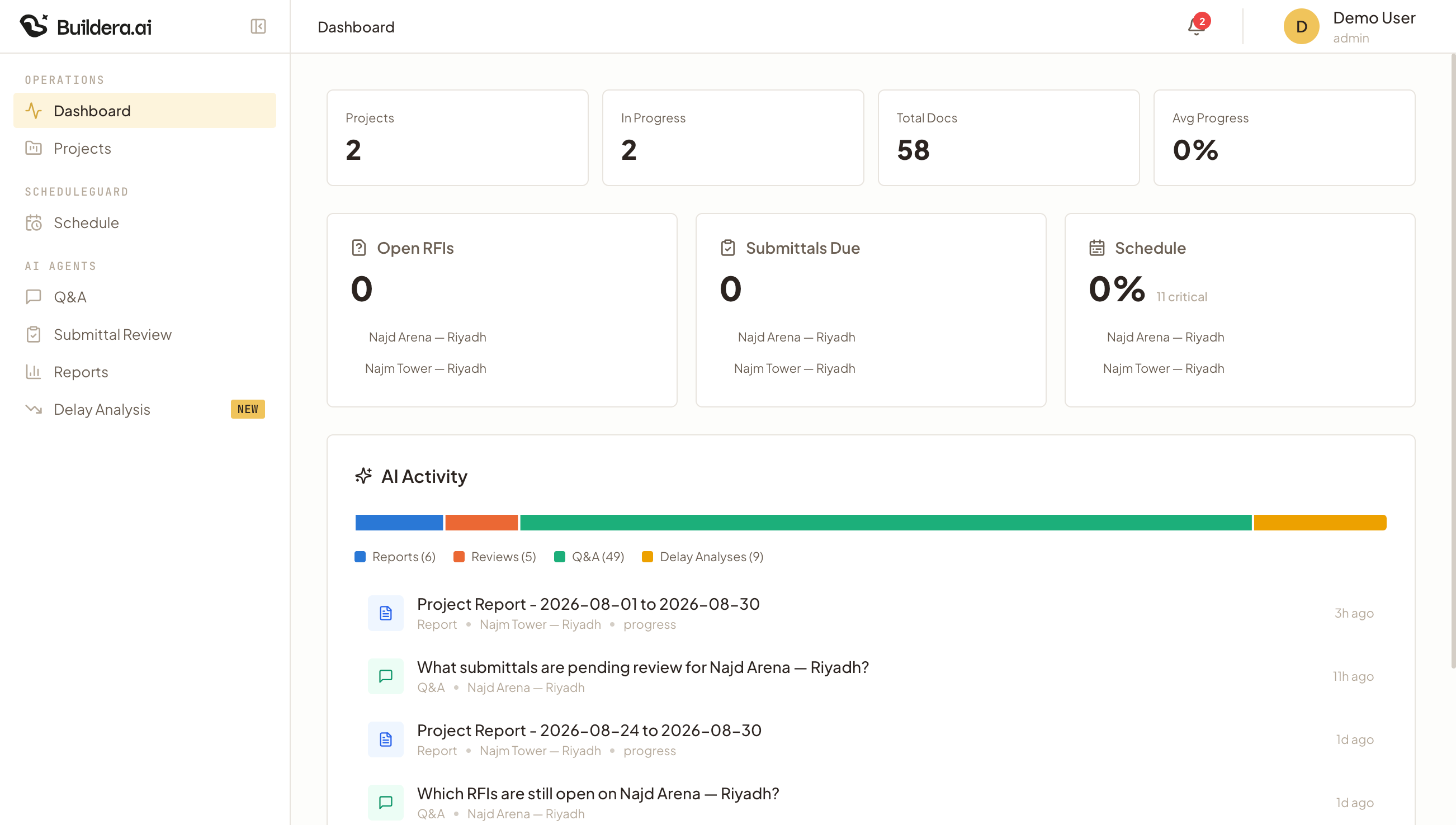Navigate to Submittal Review
Viewport: 1456px width, 825px height.
pos(144,335)
